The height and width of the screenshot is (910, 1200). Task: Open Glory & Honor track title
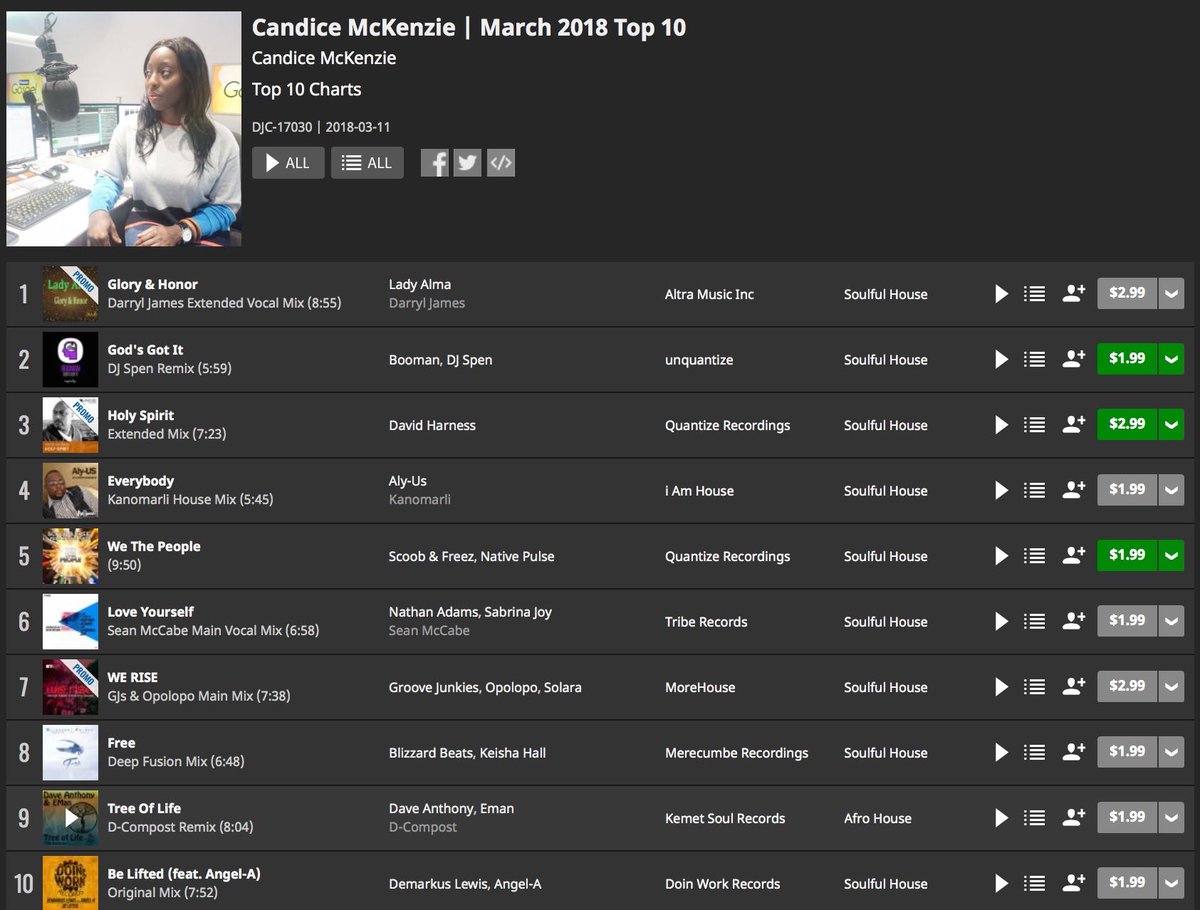[152, 284]
